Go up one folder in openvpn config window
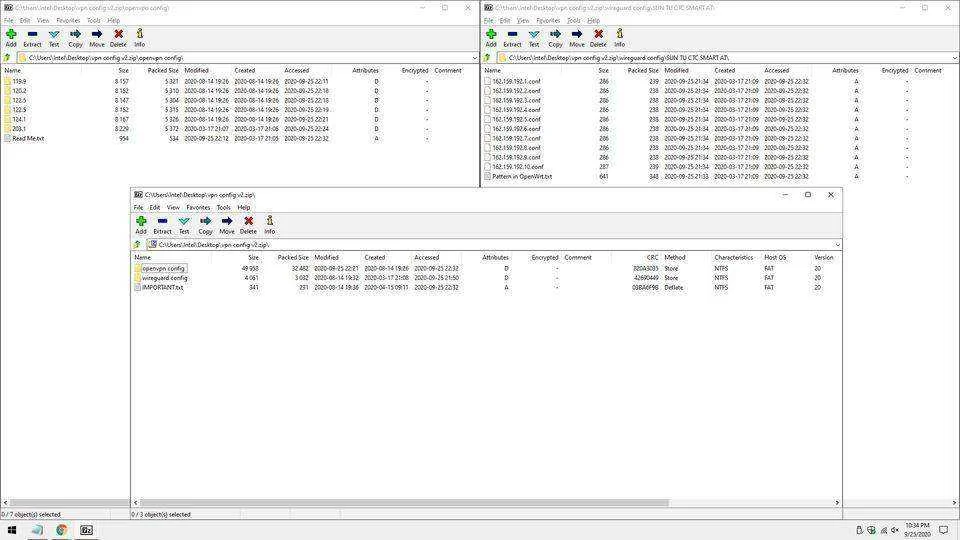Viewport: 960px width, 540px height. tap(7, 58)
